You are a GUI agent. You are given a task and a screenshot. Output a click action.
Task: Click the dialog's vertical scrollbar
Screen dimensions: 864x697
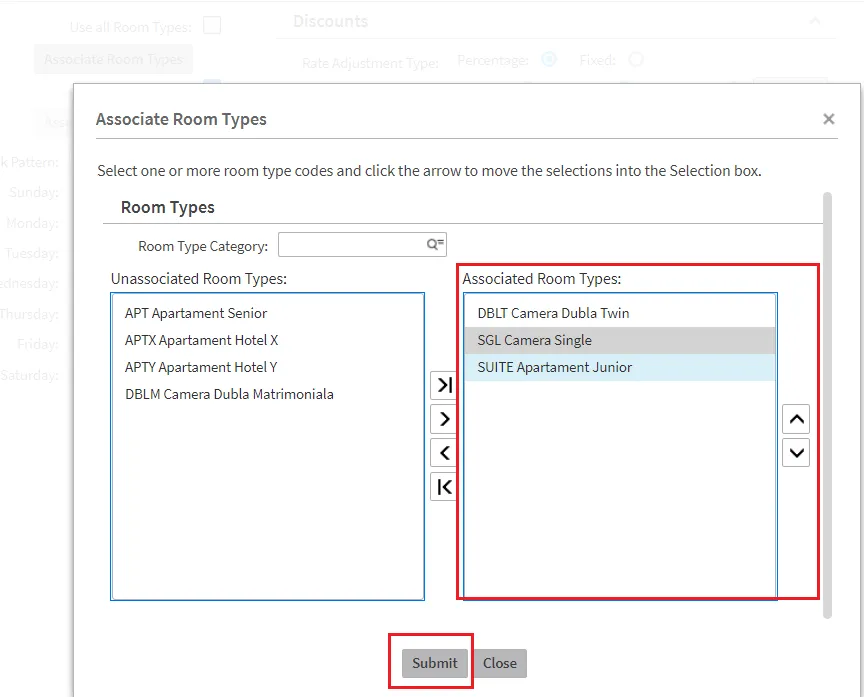click(827, 405)
